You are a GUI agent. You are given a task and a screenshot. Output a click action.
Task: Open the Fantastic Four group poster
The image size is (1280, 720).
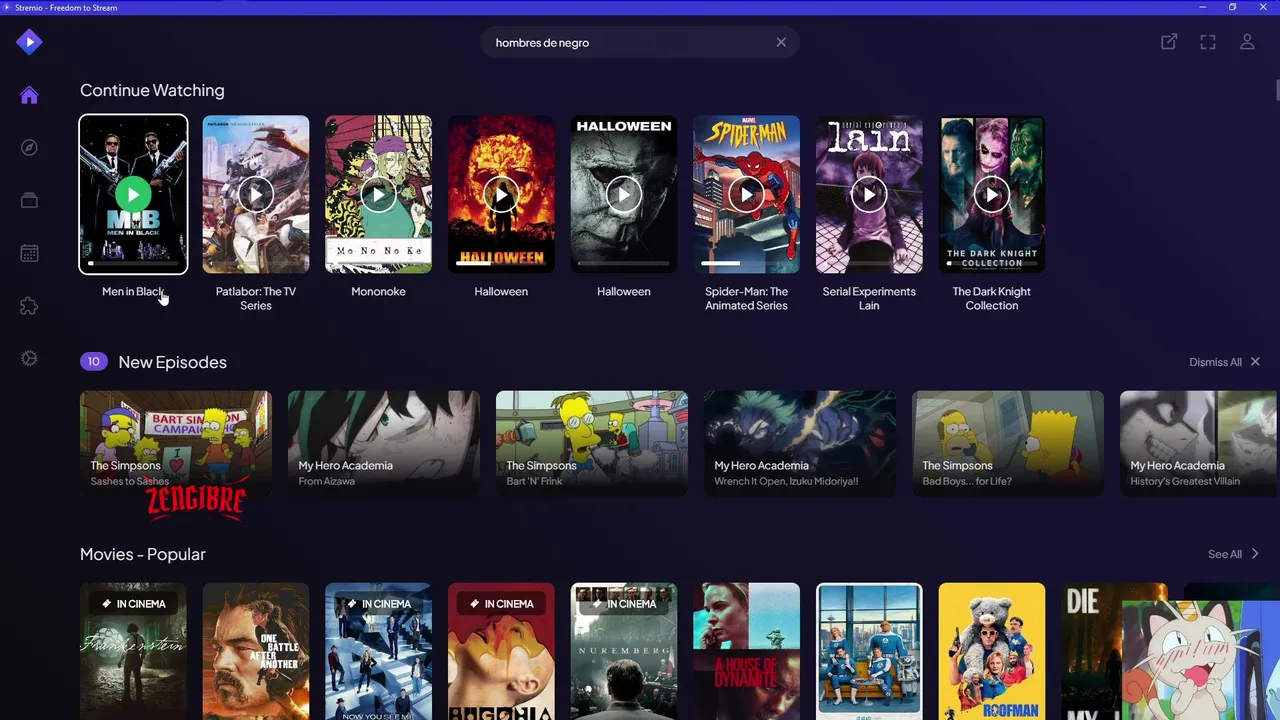(x=869, y=651)
